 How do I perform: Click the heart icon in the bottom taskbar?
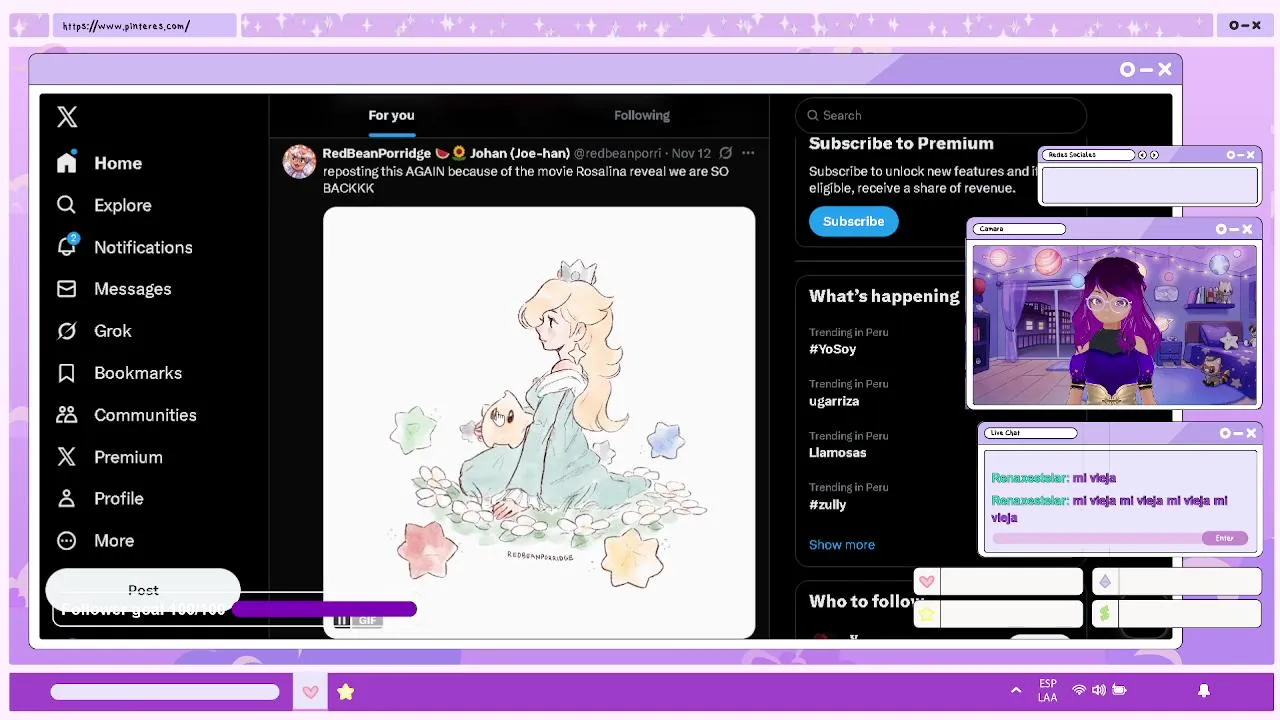coord(310,692)
